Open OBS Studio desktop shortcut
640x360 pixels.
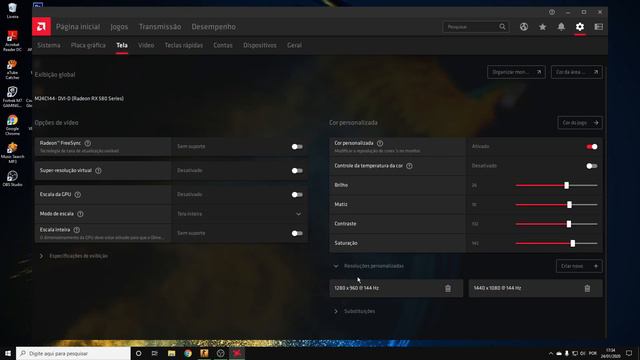pos(12,179)
